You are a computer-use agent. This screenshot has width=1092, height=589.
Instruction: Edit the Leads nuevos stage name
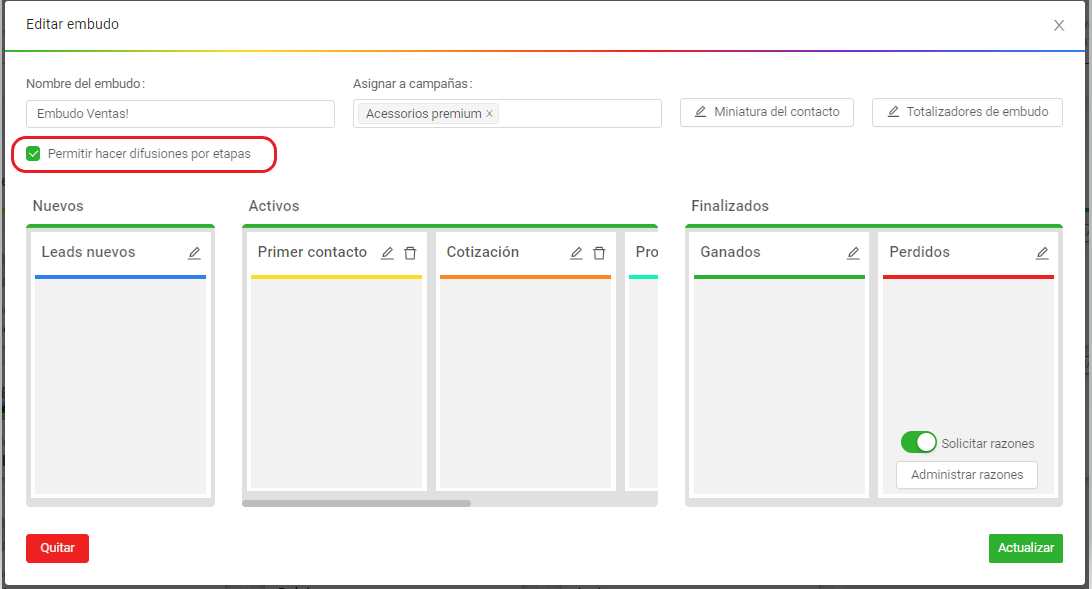194,253
